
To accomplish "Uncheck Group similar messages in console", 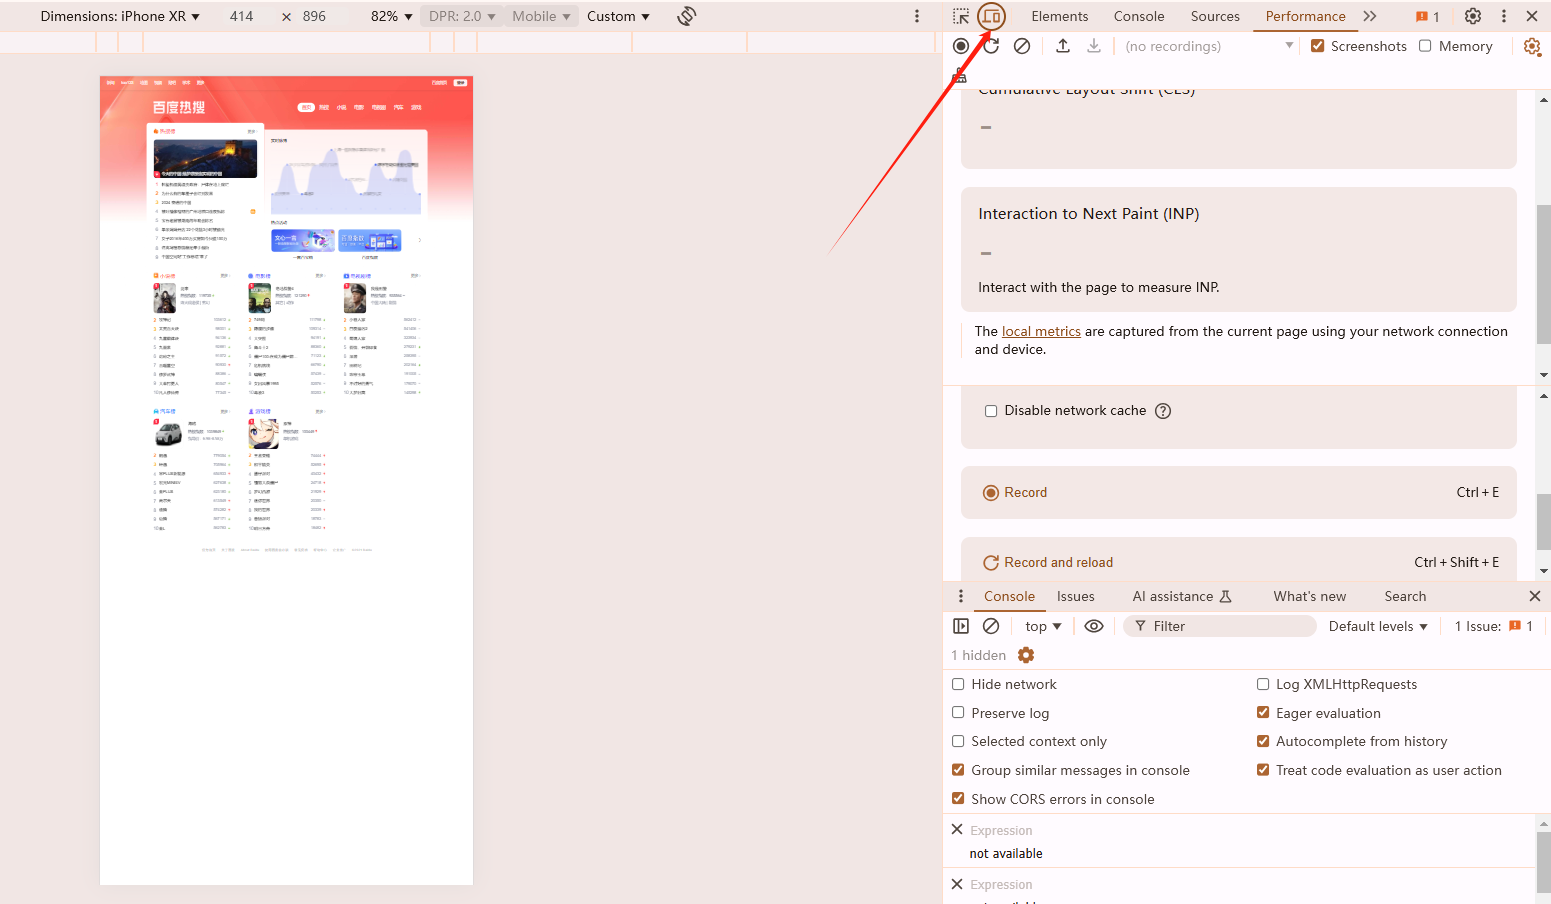I will click(958, 770).
